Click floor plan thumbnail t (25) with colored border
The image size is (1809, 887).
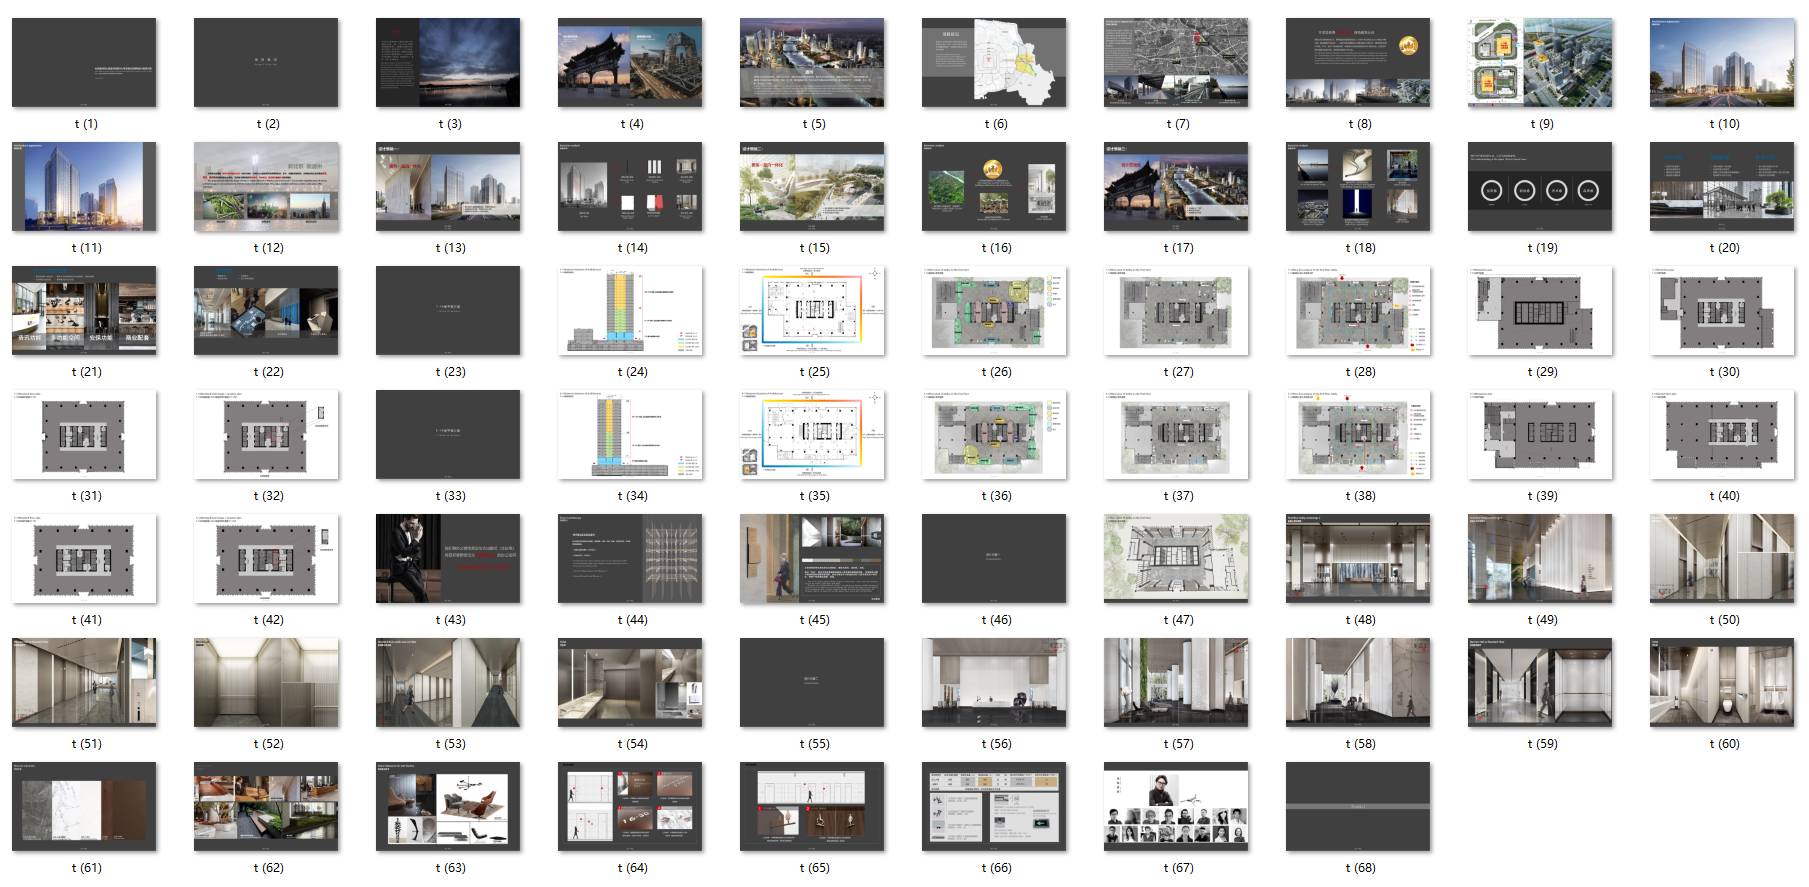pyautogui.click(x=812, y=310)
